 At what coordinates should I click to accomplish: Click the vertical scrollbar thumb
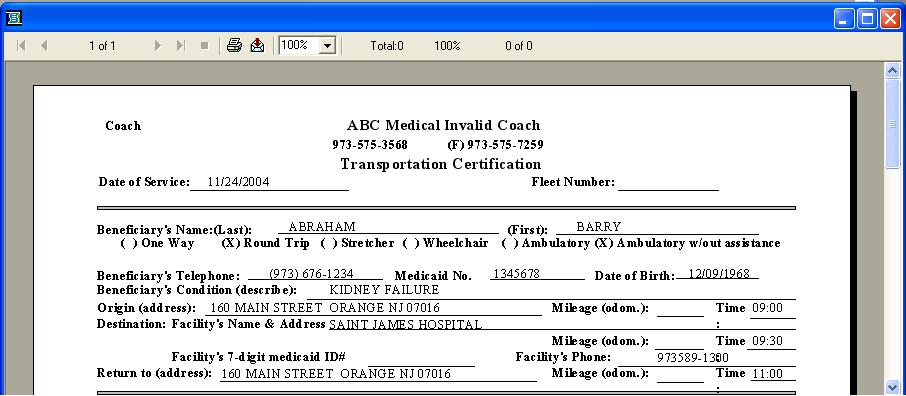(893, 124)
